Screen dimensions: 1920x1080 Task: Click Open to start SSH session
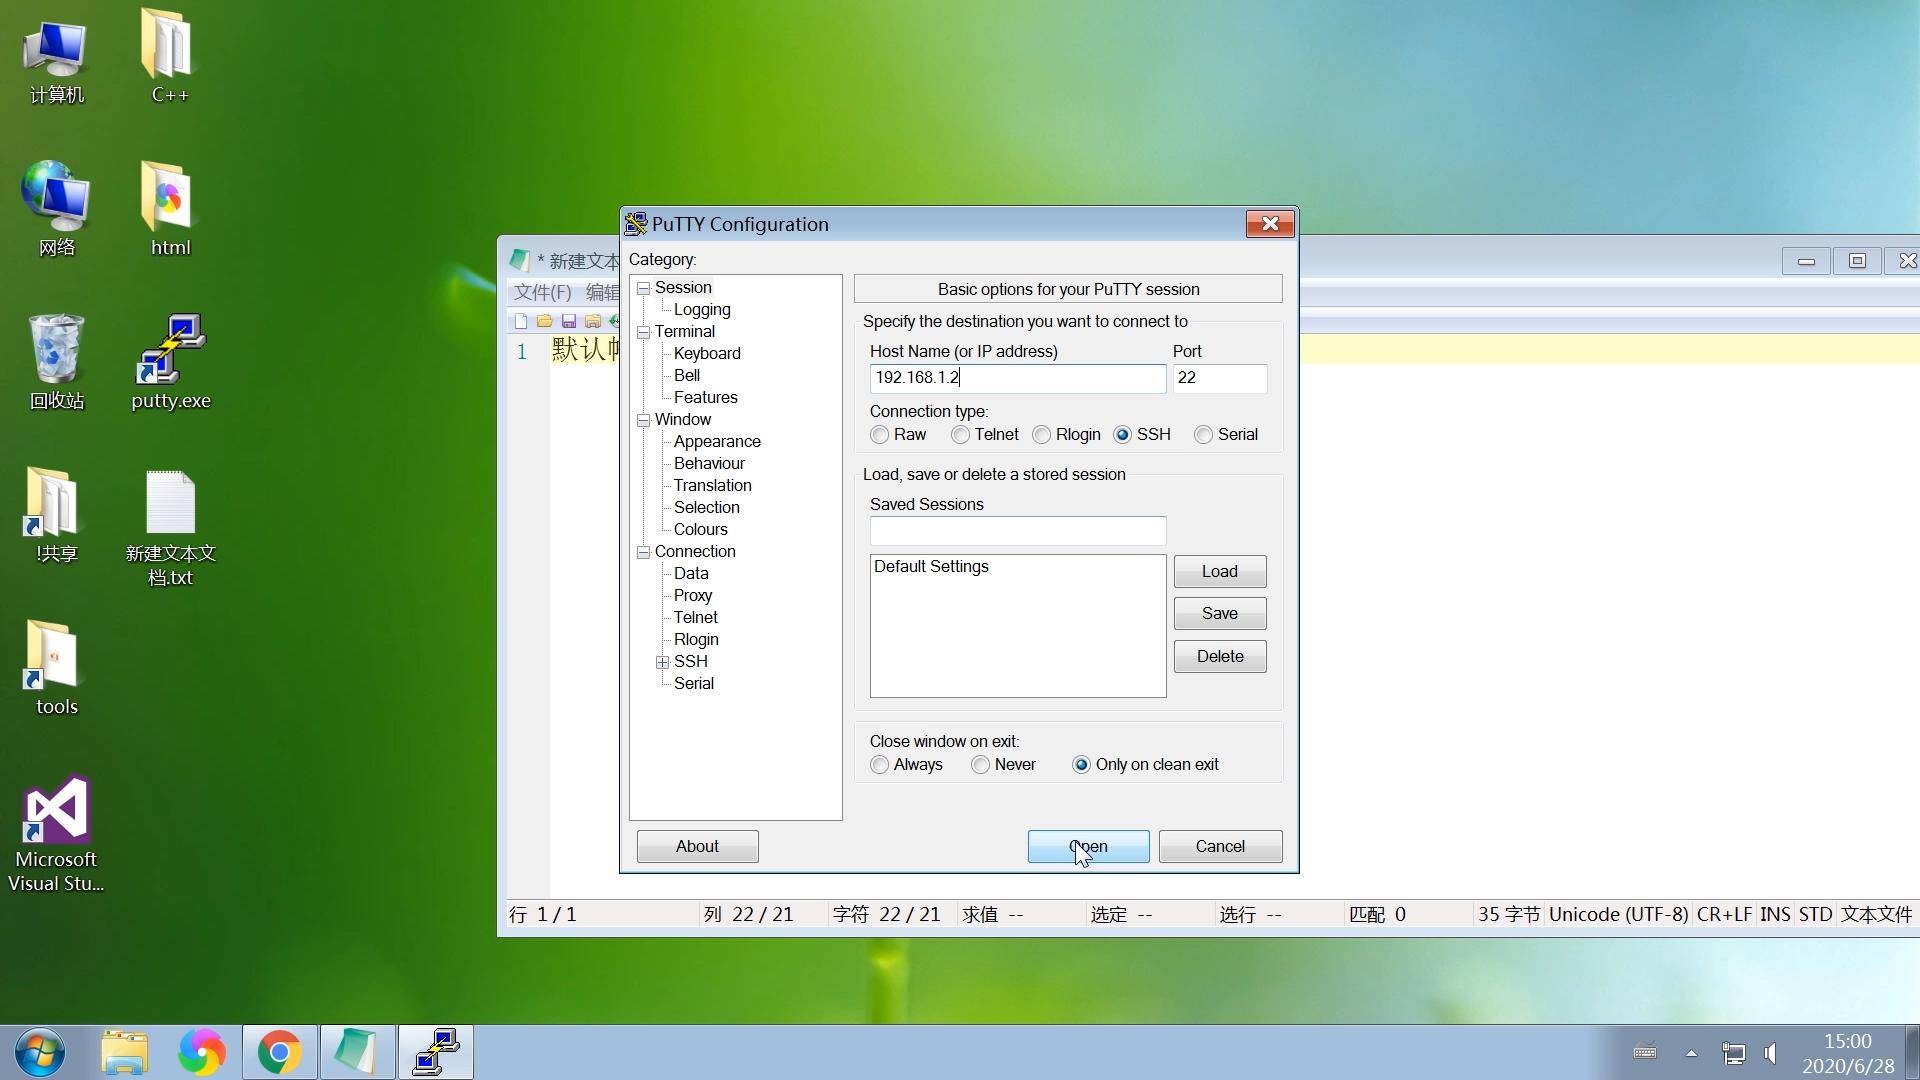coord(1087,845)
